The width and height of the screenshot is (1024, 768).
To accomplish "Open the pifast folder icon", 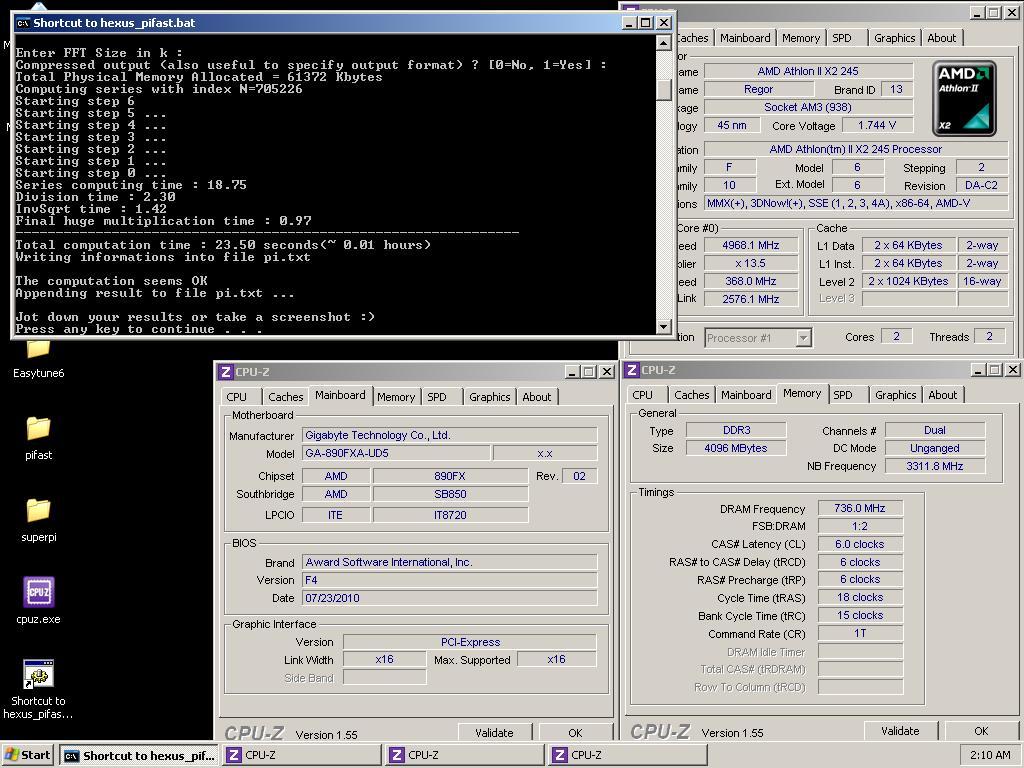I will [38, 437].
